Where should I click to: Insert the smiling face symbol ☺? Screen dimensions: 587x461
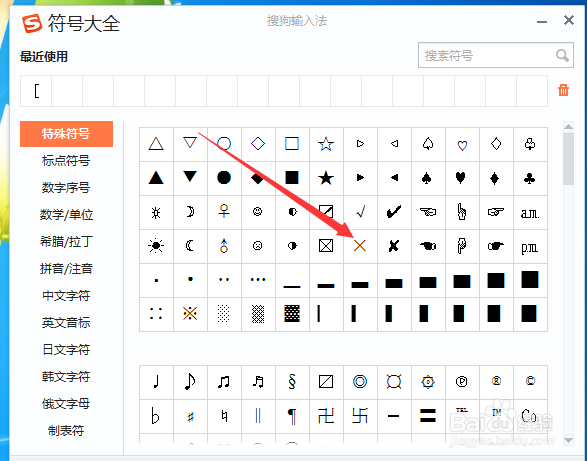coord(258,212)
